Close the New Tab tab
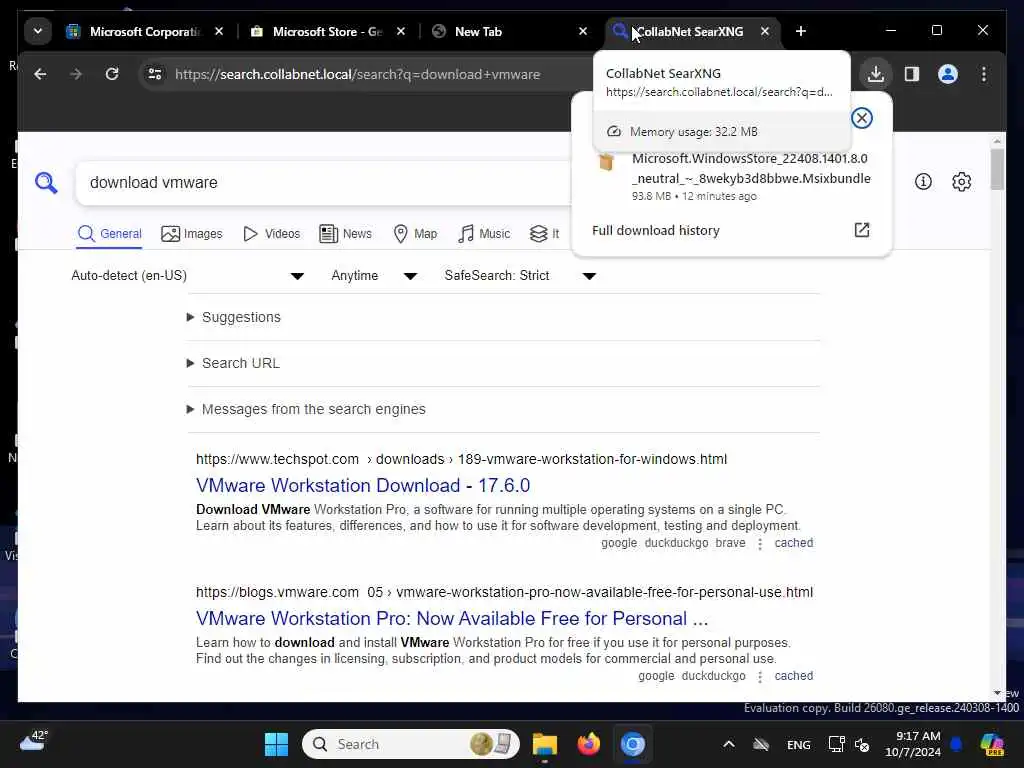 (583, 31)
